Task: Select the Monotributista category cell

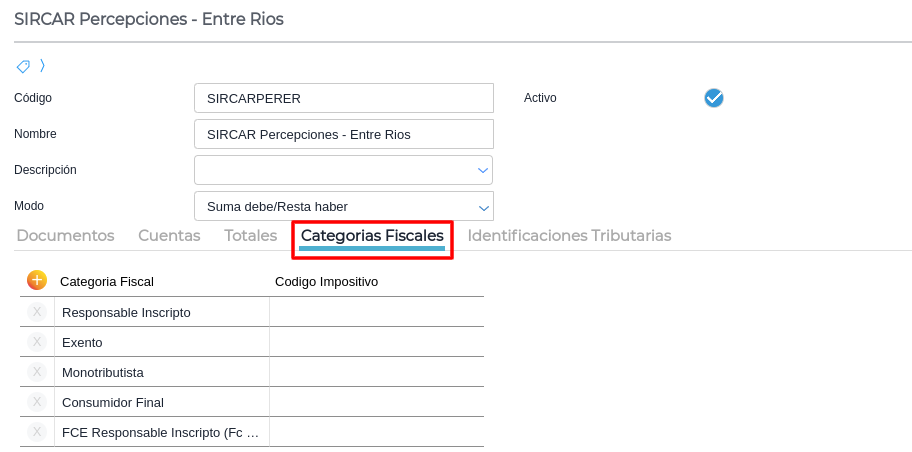Action: click(160, 372)
